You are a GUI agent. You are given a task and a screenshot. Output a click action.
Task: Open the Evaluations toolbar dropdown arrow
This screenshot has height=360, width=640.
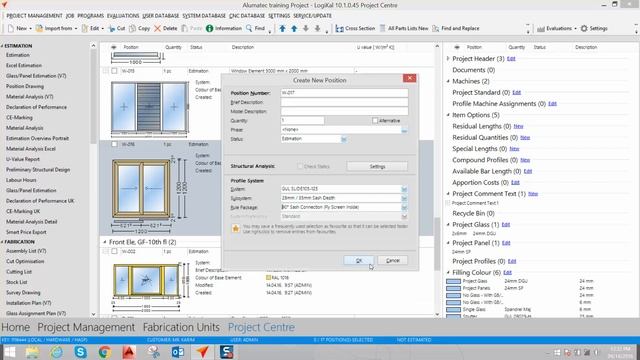(x=575, y=29)
